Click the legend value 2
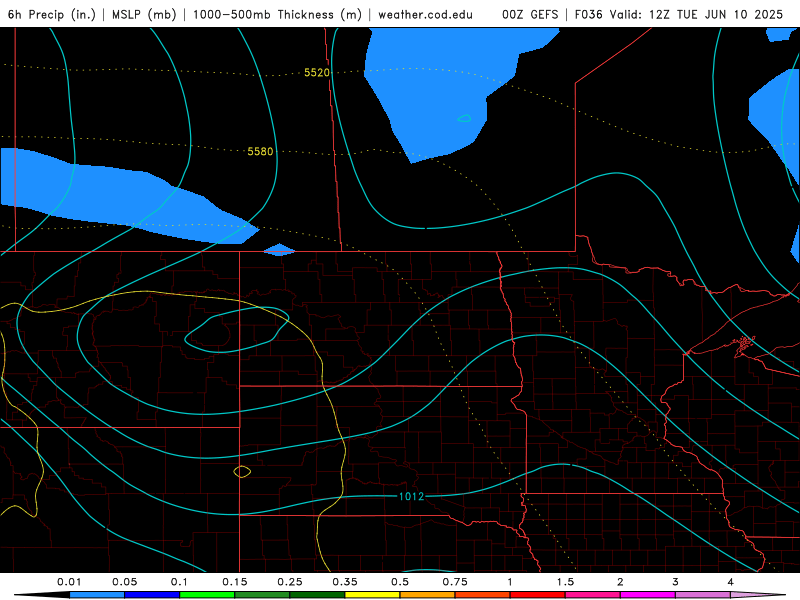The image size is (800, 600). 620,582
